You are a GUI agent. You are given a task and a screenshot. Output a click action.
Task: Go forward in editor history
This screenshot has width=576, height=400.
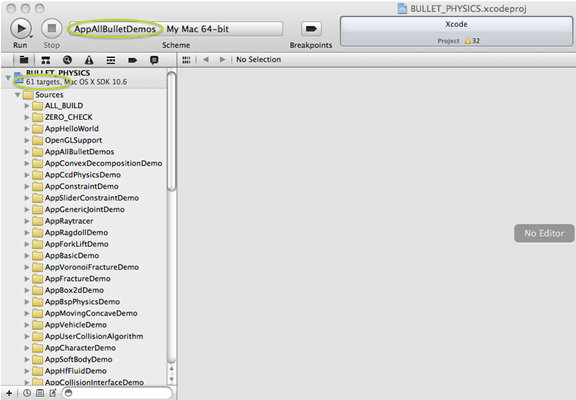[222, 60]
